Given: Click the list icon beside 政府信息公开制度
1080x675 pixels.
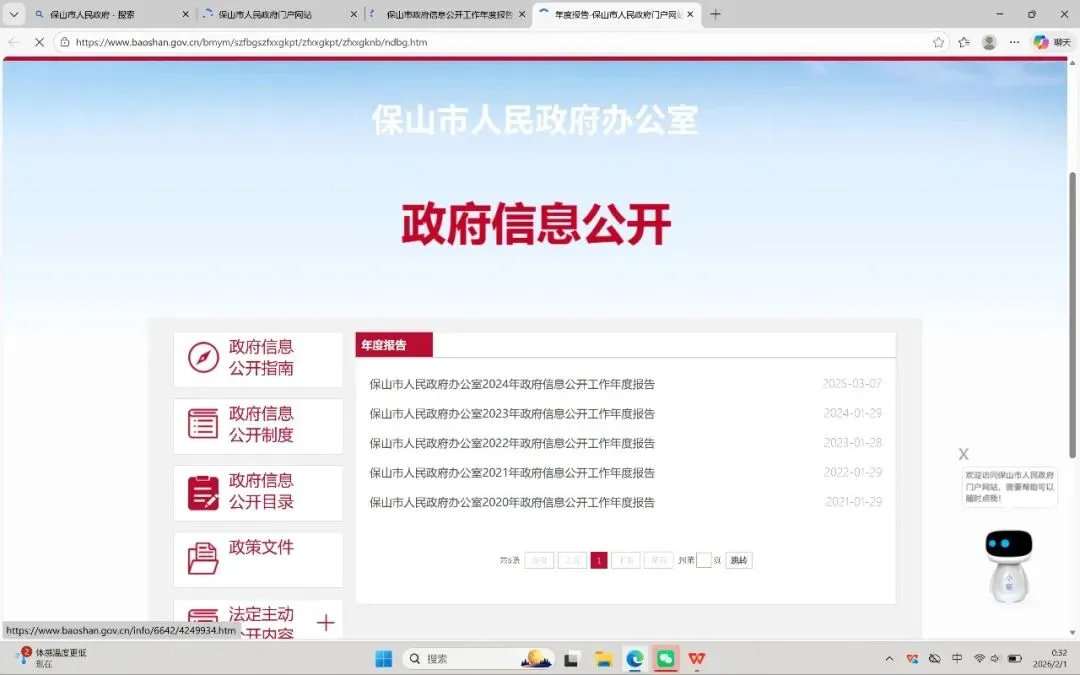Looking at the screenshot, I should (x=203, y=424).
